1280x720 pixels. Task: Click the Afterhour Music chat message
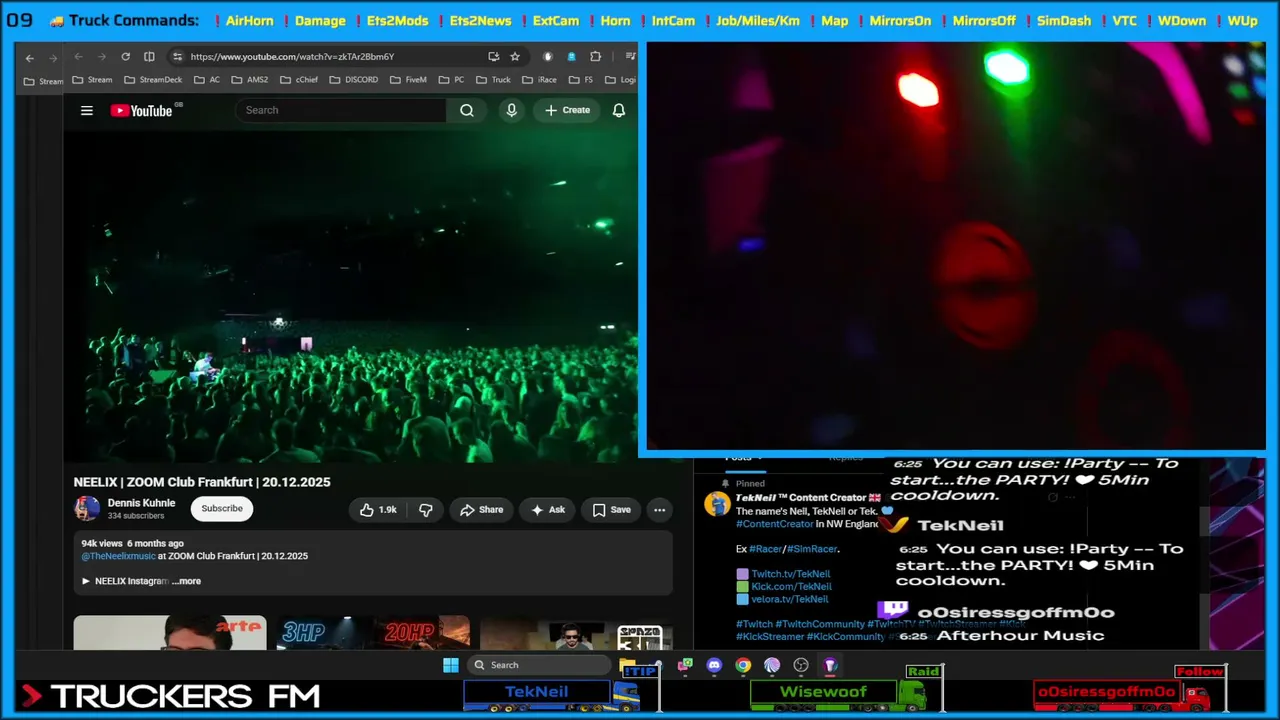coord(1020,636)
